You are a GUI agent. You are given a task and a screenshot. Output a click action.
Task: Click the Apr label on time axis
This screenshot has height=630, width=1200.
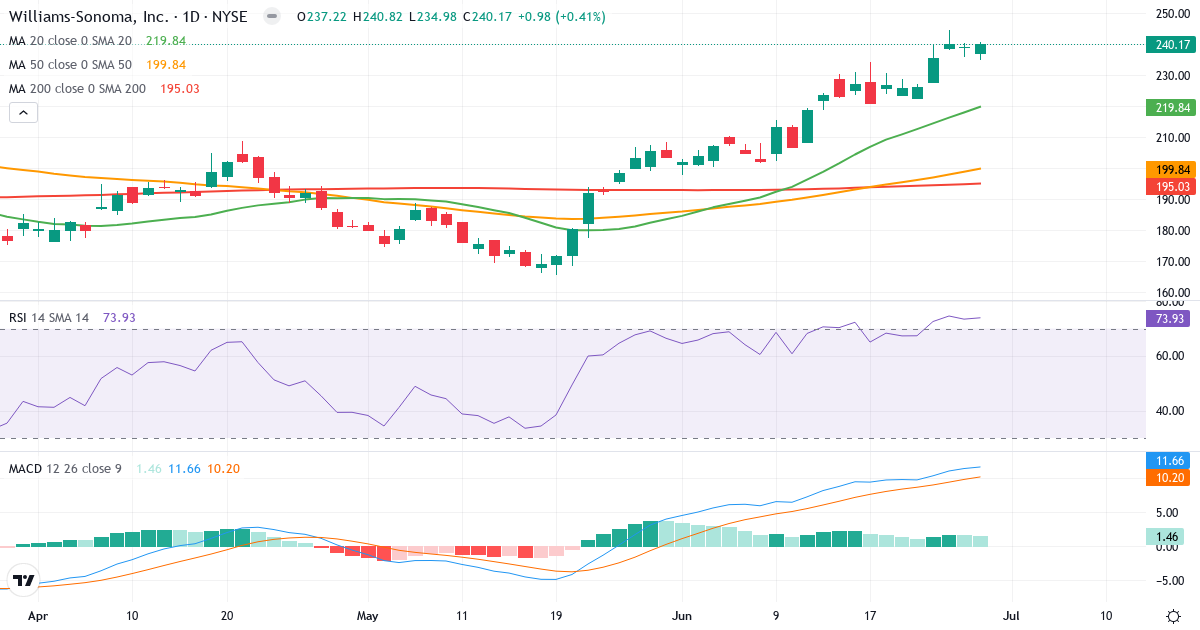(x=38, y=616)
